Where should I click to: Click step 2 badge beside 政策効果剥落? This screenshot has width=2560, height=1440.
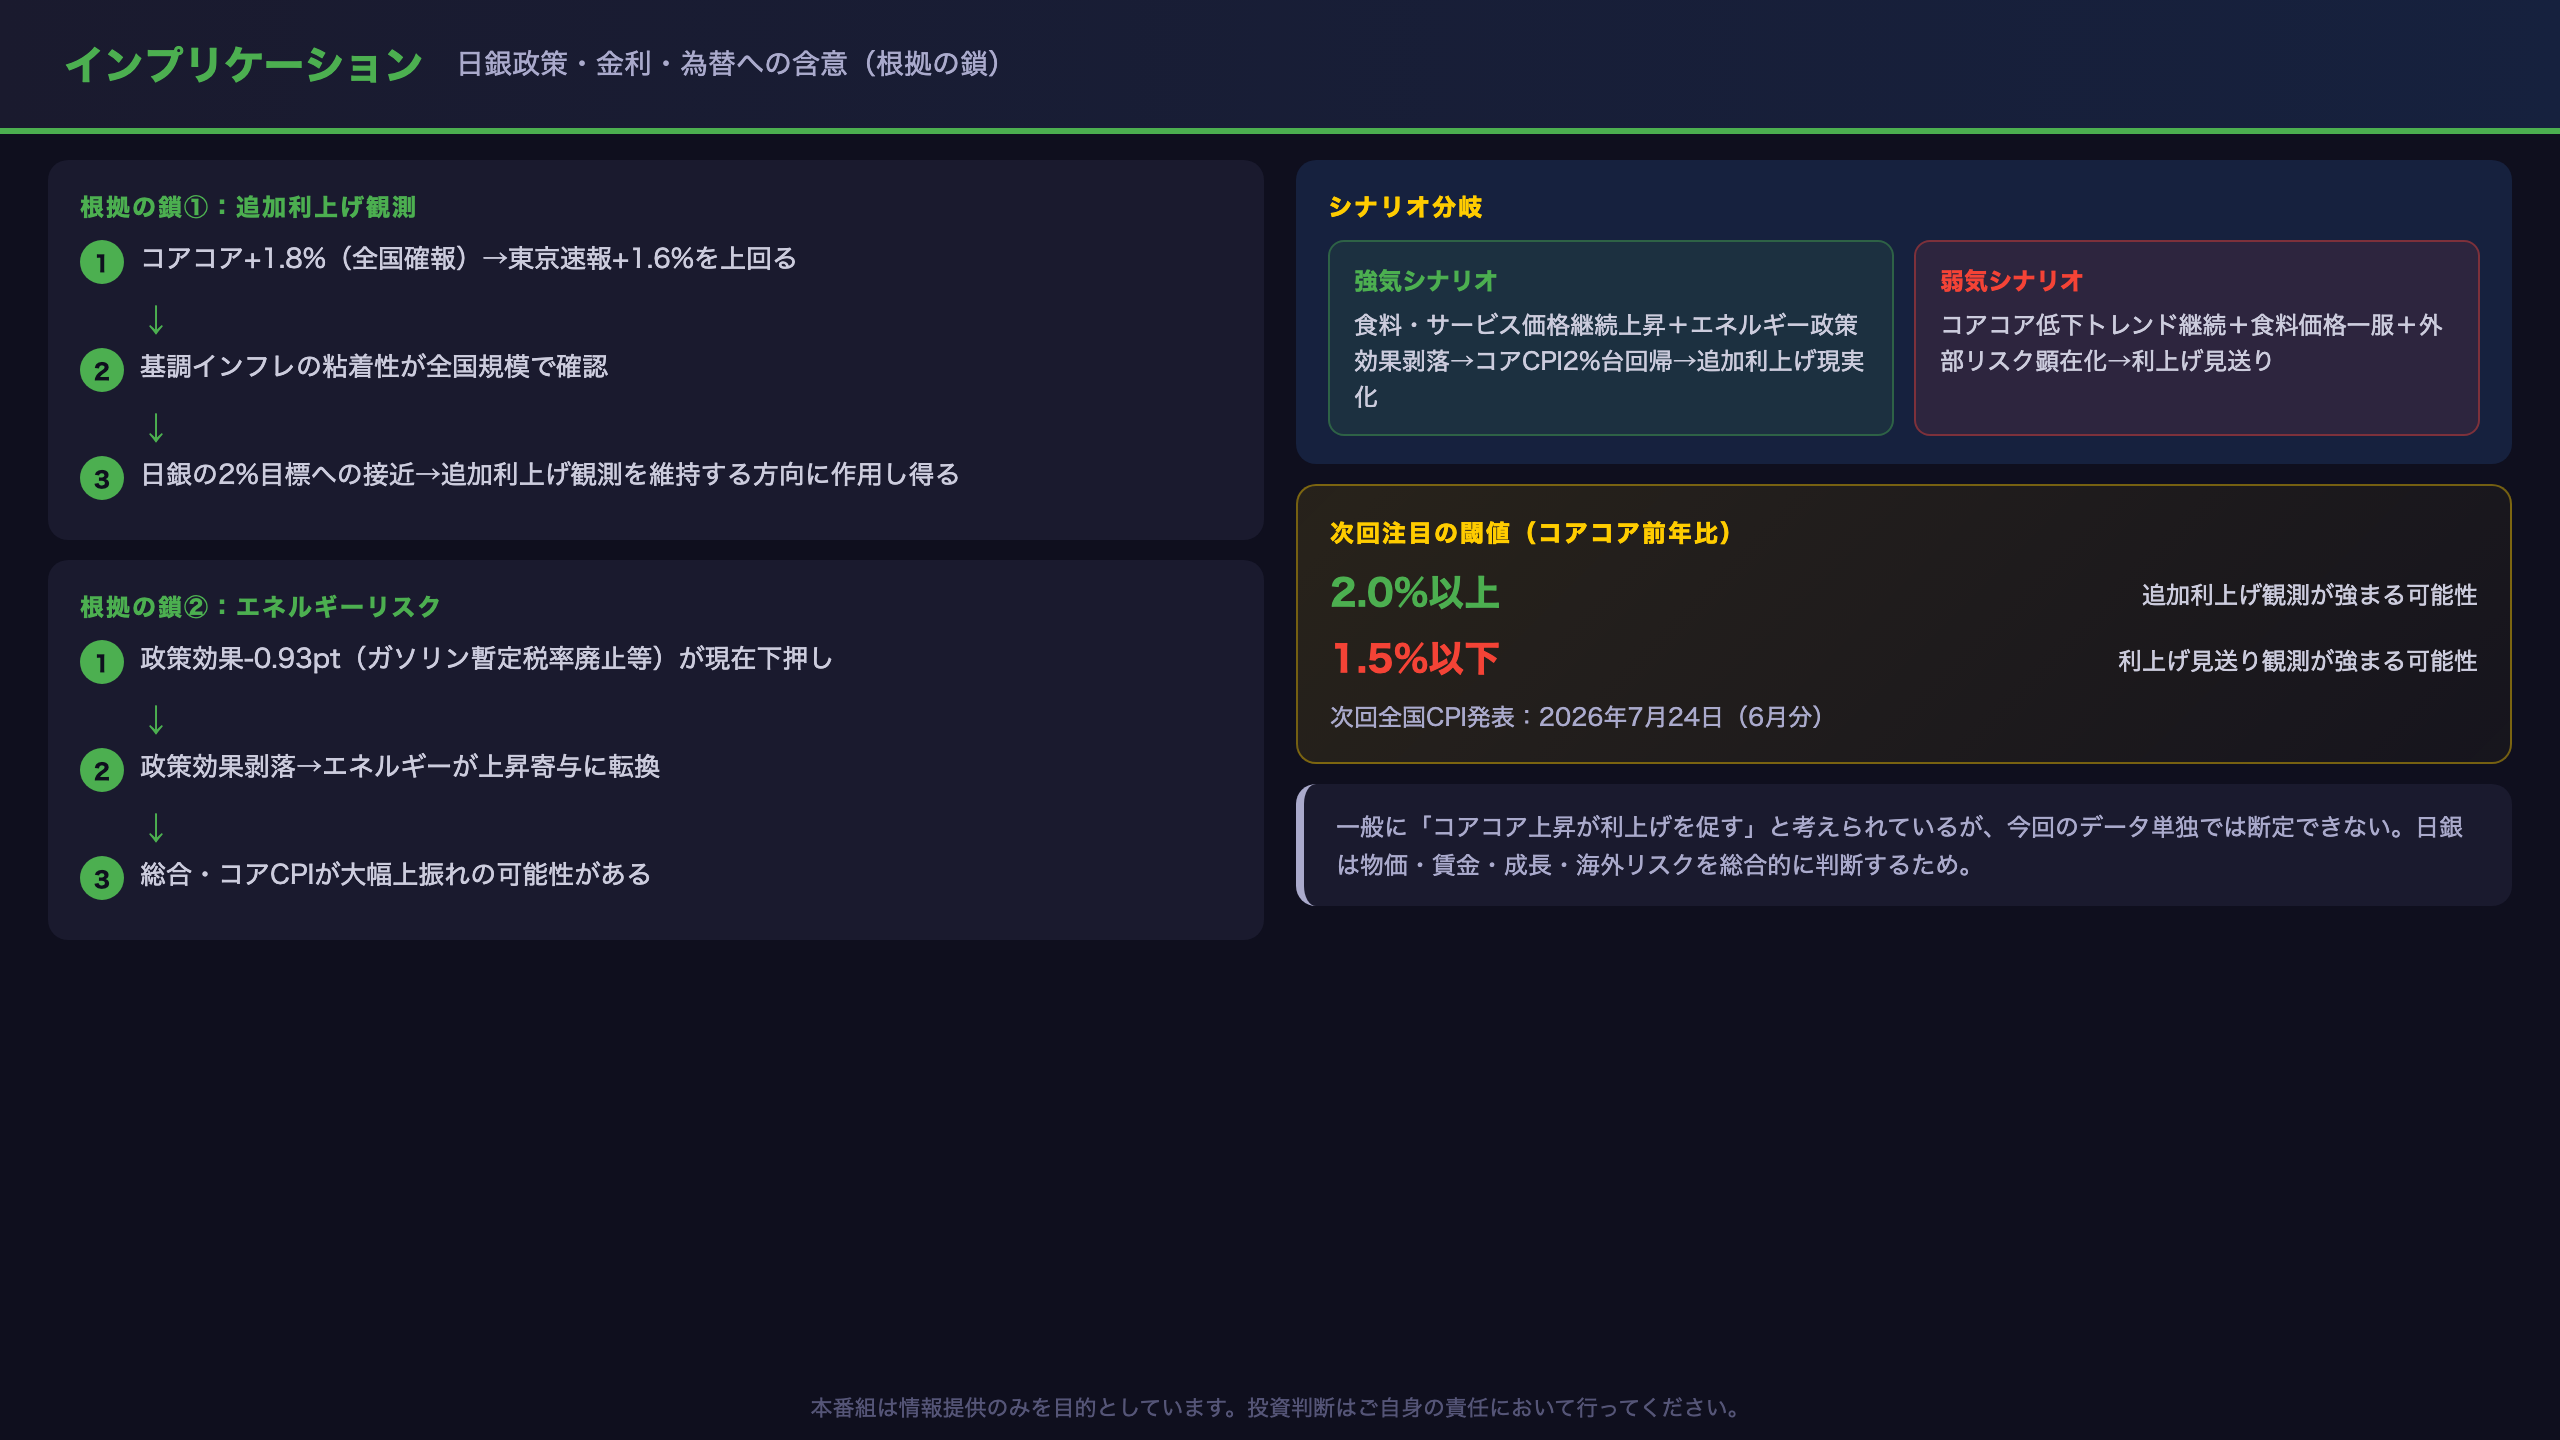pyautogui.click(x=102, y=770)
